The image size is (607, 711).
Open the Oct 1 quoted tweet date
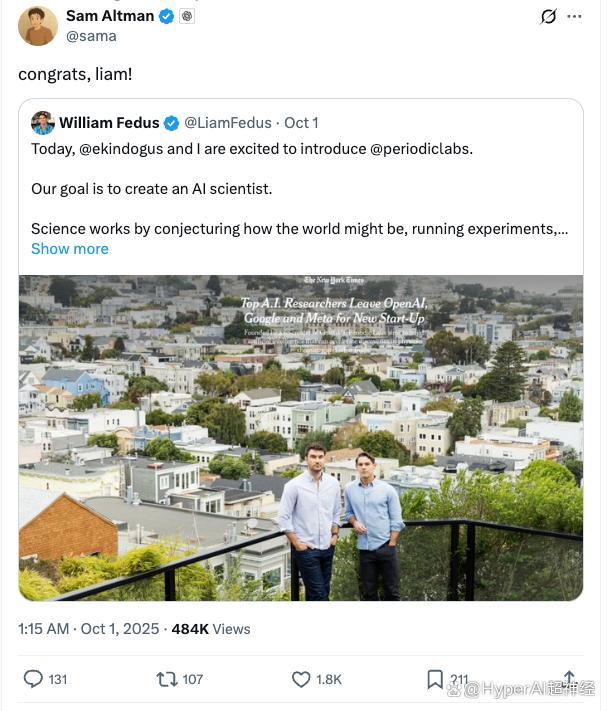pyautogui.click(x=301, y=123)
